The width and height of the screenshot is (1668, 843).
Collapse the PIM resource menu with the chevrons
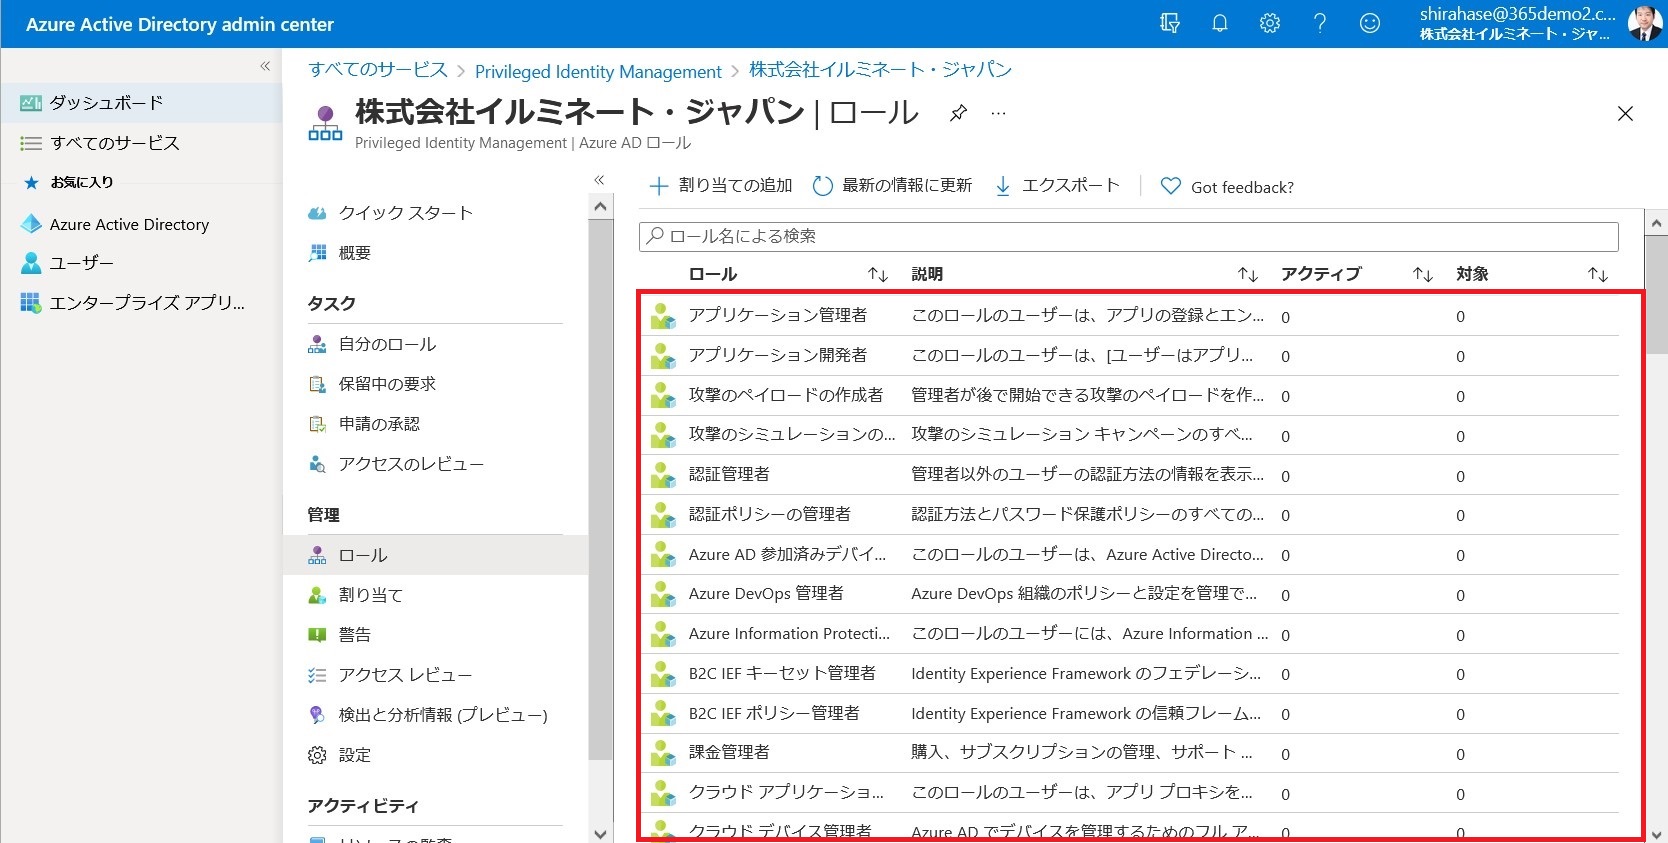click(x=599, y=180)
